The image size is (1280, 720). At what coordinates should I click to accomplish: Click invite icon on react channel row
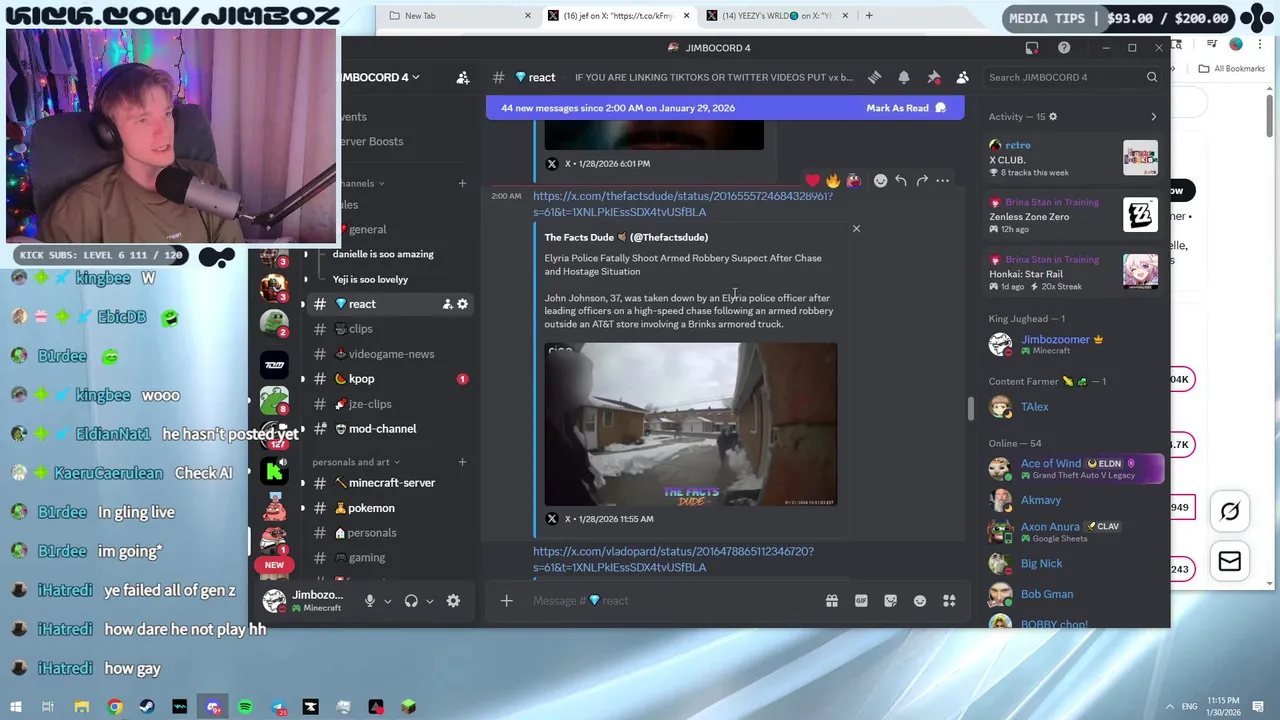point(447,304)
